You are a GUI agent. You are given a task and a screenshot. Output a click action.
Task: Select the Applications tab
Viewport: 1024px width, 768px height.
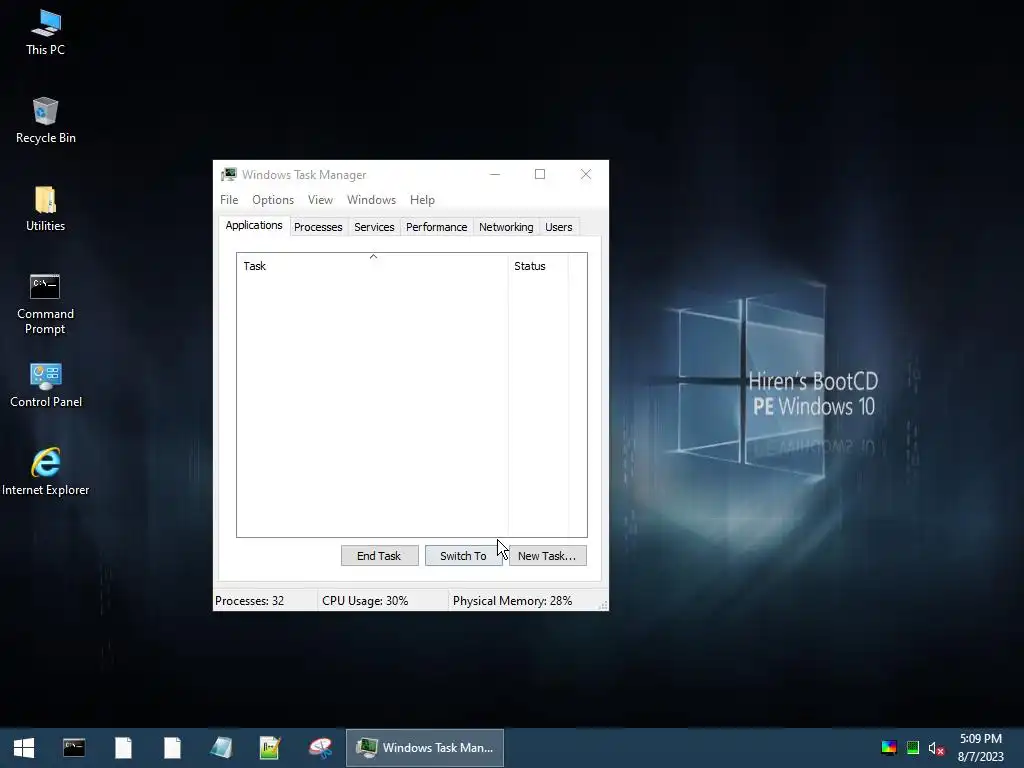254,225
